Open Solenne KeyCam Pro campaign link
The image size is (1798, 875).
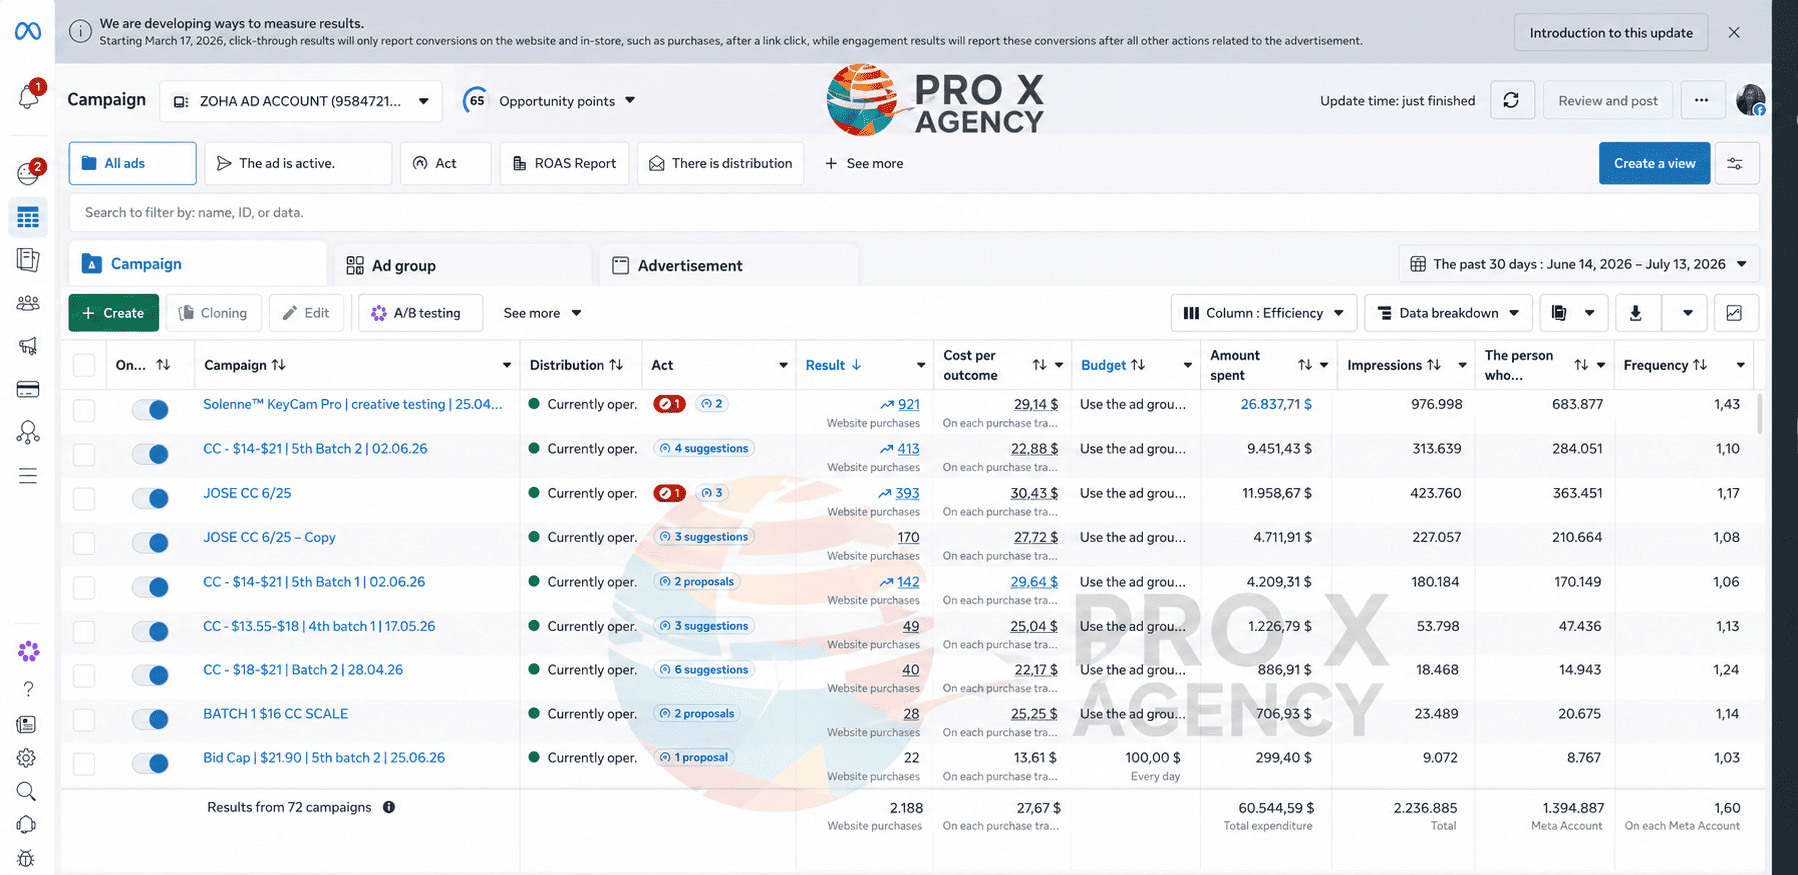pyautogui.click(x=352, y=404)
